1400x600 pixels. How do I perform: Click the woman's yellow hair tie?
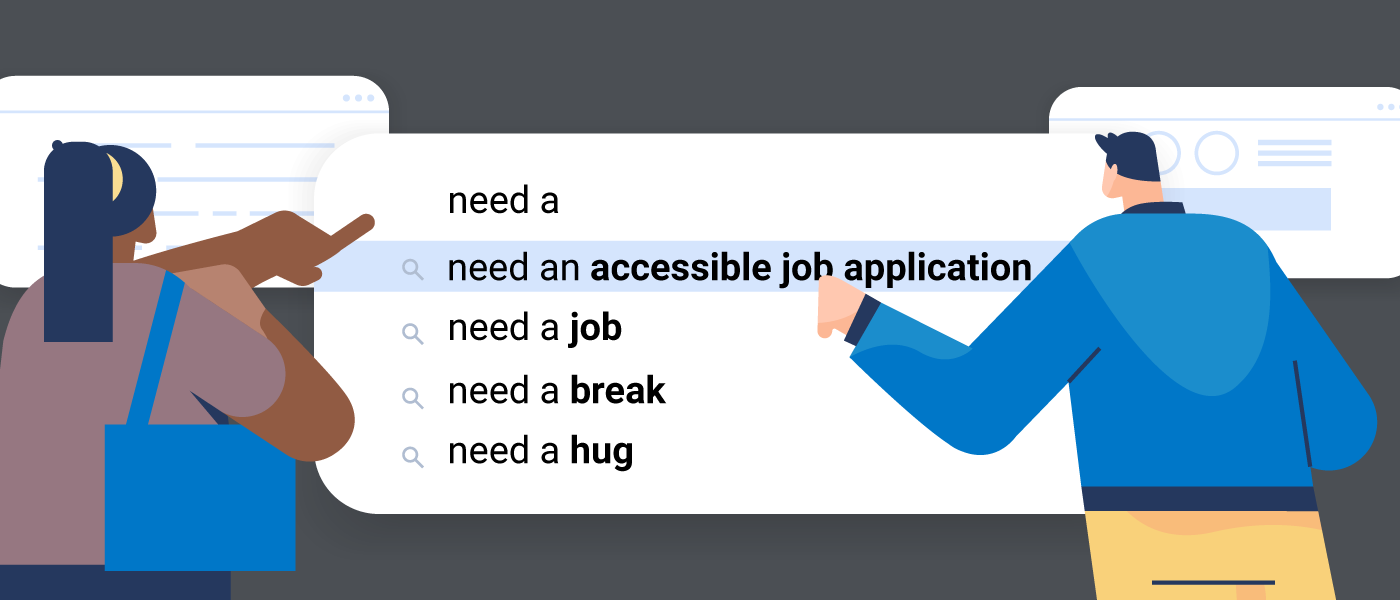(x=118, y=177)
